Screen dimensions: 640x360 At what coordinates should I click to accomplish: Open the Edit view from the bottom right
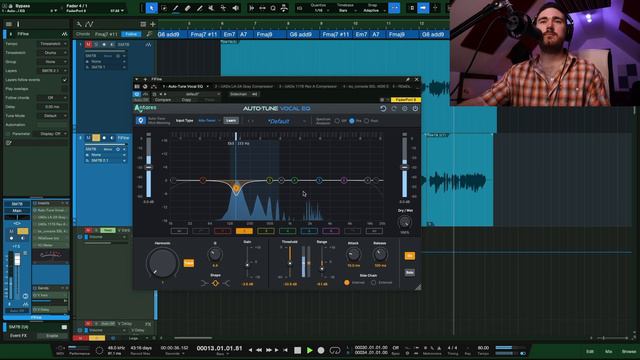(590, 351)
